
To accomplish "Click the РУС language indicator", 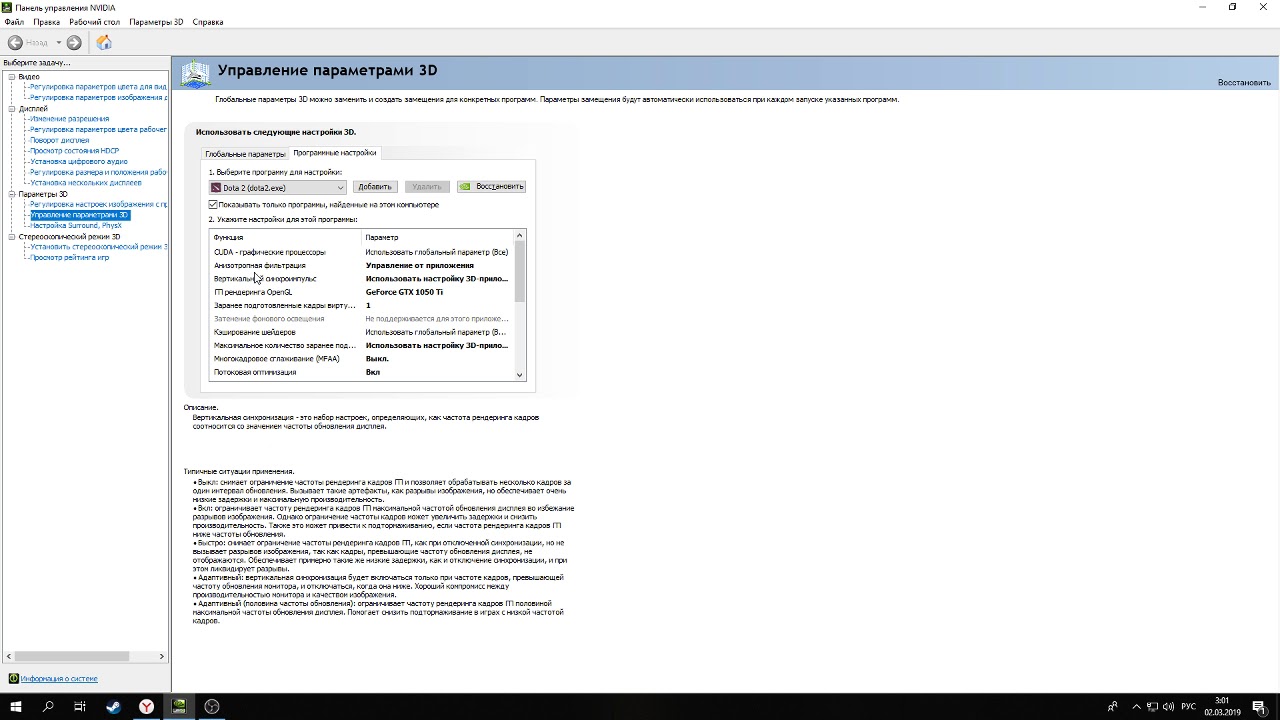I will click(x=1188, y=707).
